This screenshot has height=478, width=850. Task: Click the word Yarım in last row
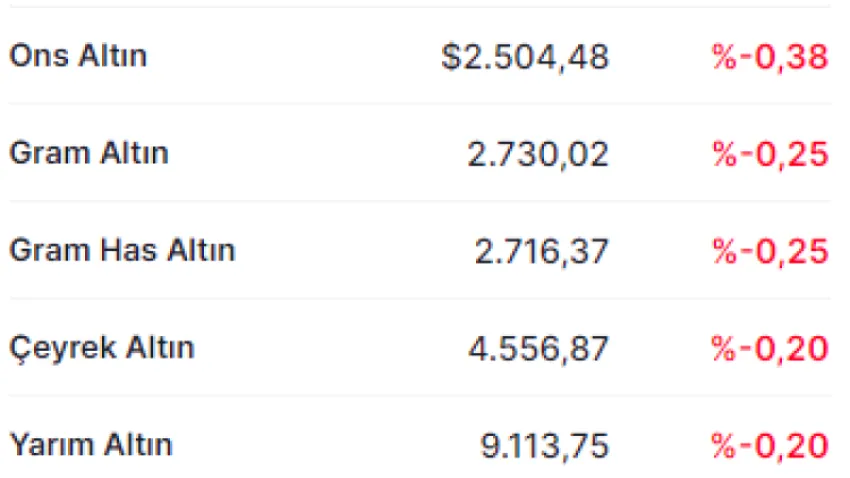click(52, 445)
